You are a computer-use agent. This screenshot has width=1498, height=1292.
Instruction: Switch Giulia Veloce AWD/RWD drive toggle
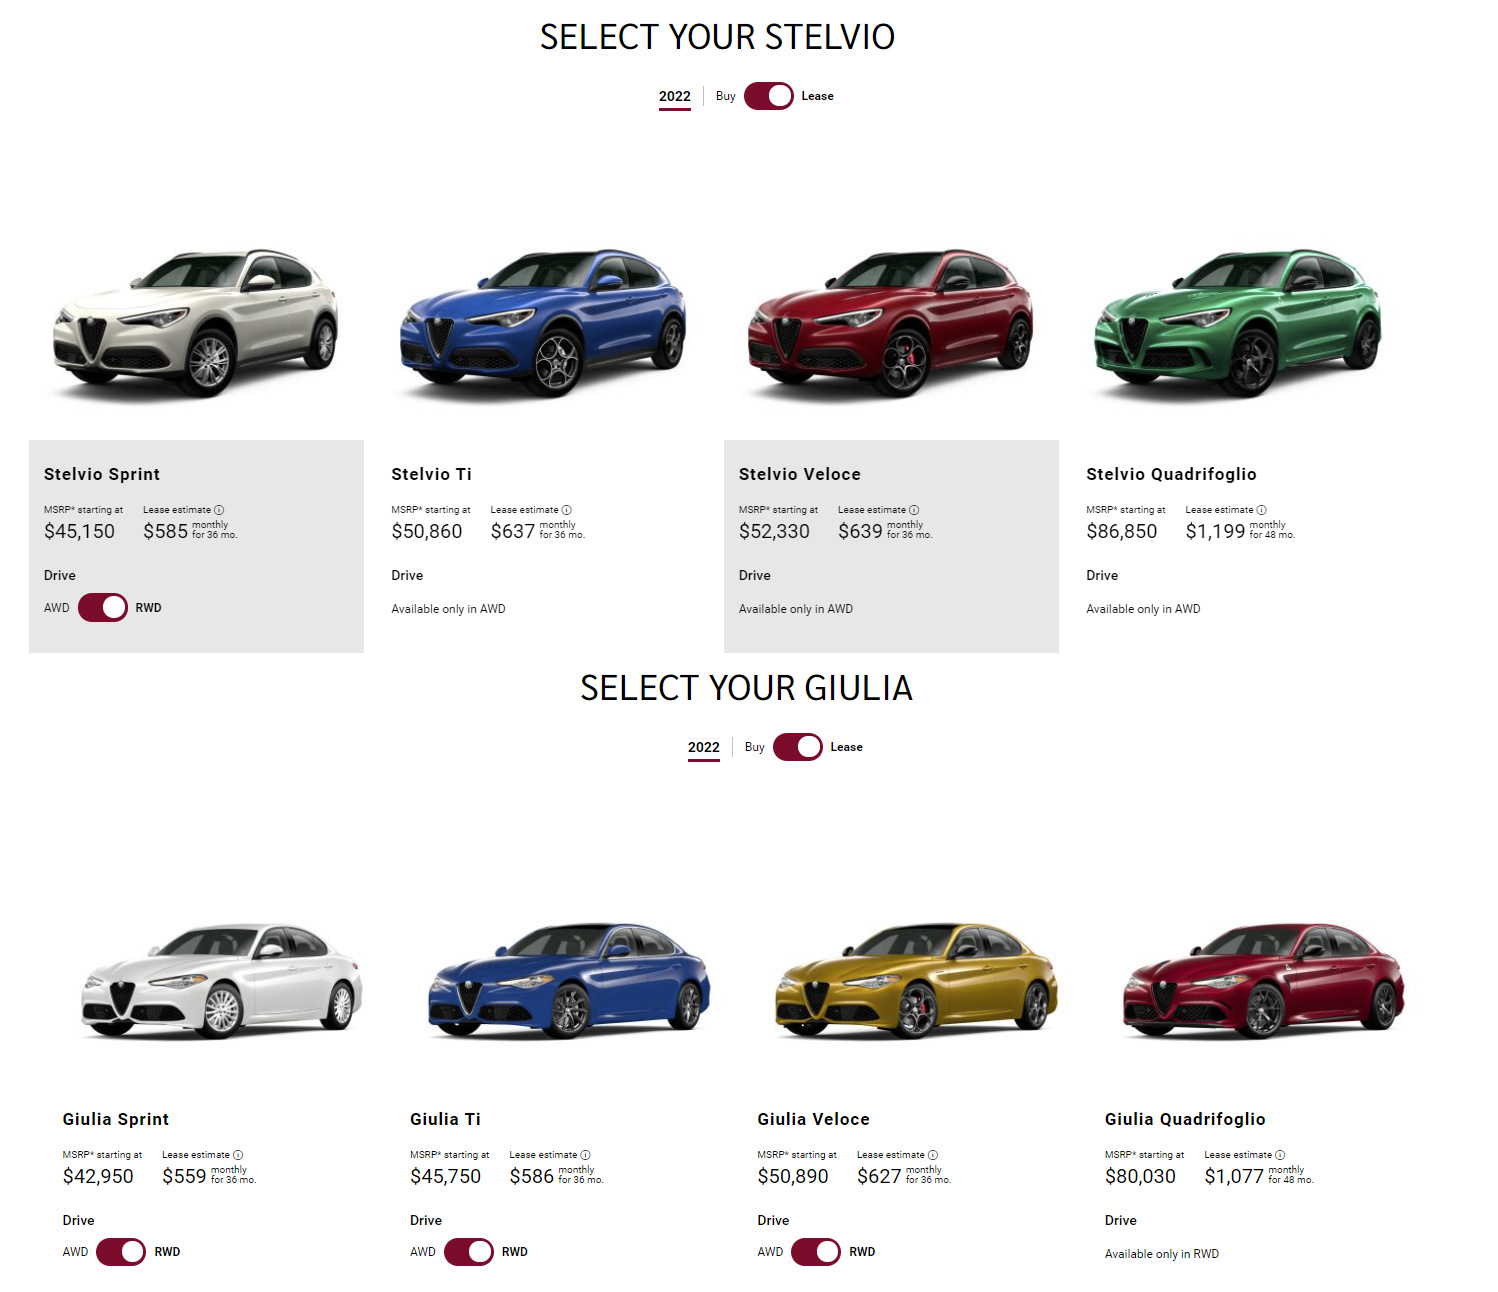pos(816,1252)
